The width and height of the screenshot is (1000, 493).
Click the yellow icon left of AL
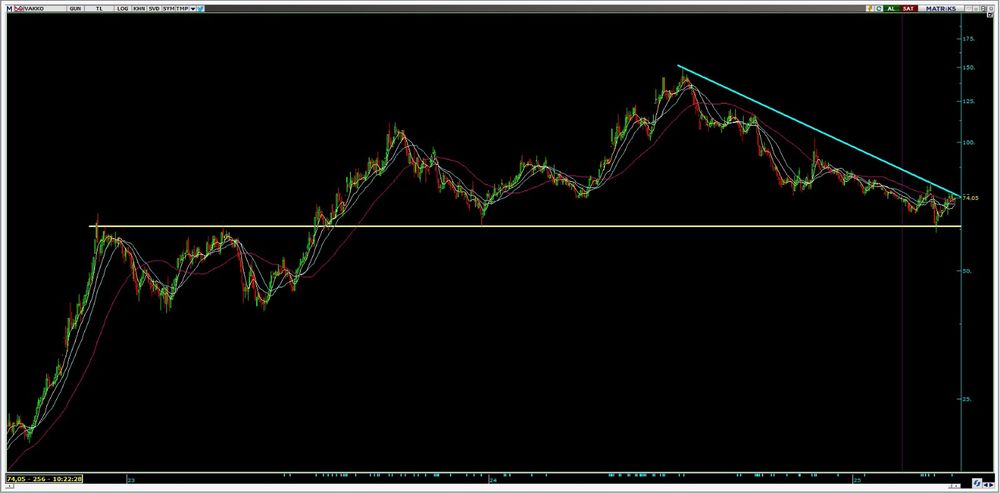(x=870, y=8)
